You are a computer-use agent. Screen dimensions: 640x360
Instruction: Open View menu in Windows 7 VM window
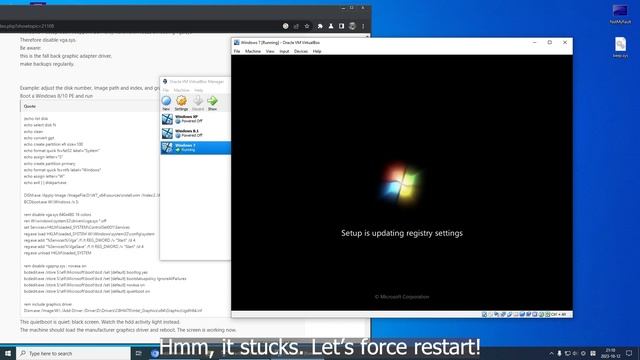tap(270, 51)
